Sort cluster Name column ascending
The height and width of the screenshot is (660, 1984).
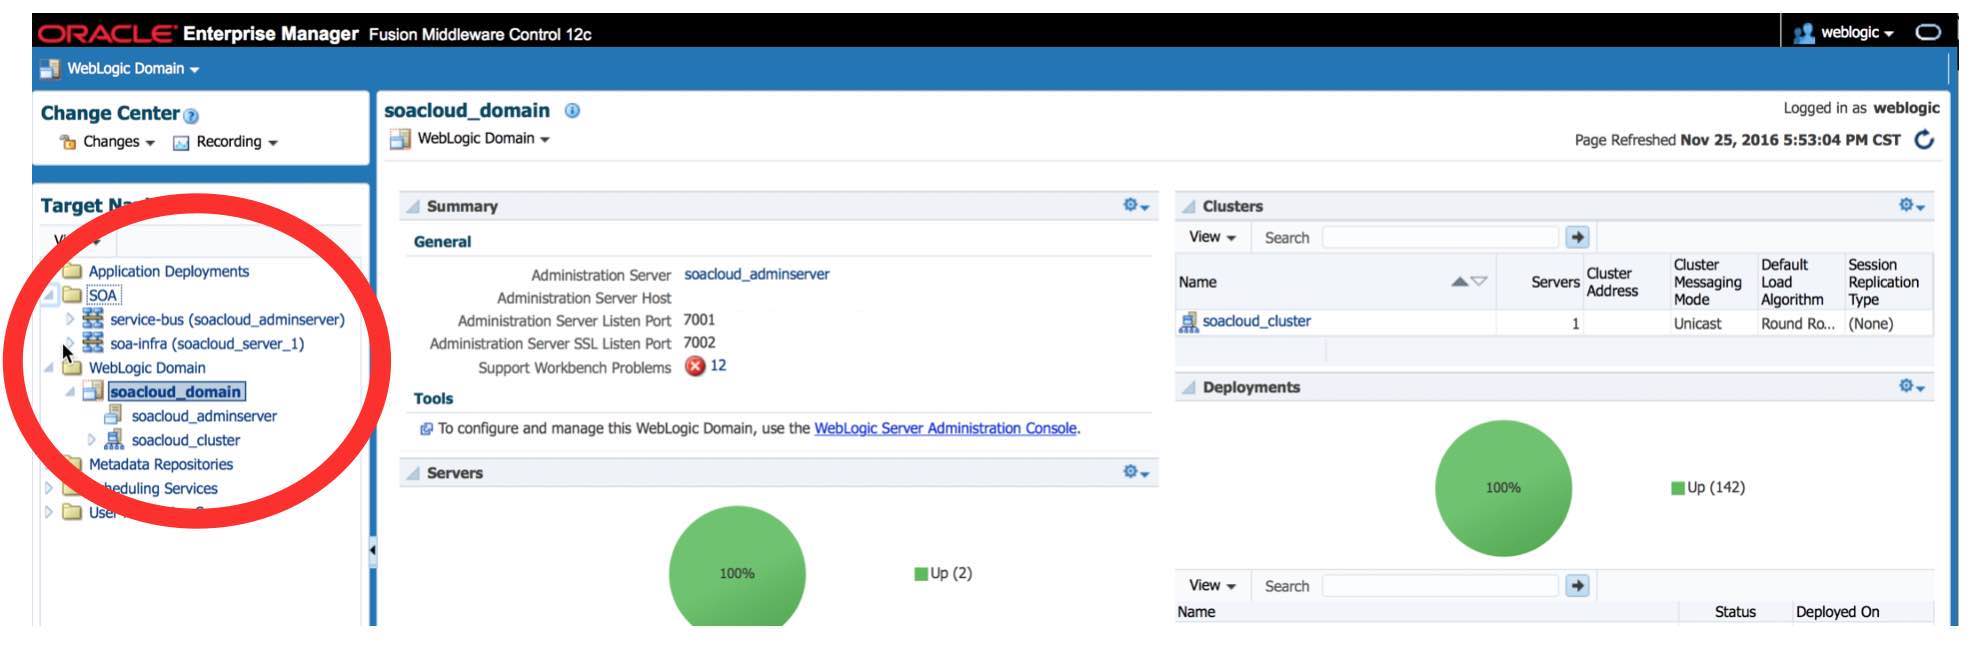1460,282
